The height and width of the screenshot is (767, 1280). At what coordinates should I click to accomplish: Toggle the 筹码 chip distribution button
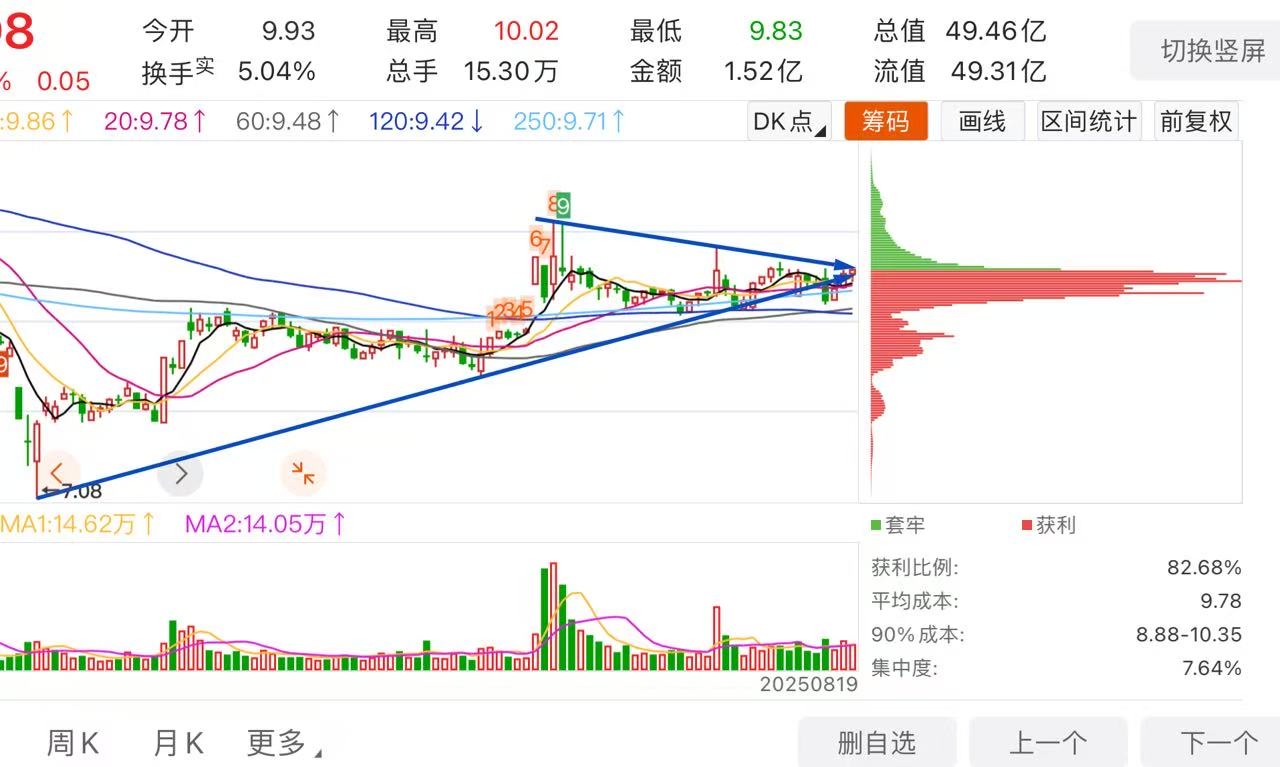click(x=886, y=122)
